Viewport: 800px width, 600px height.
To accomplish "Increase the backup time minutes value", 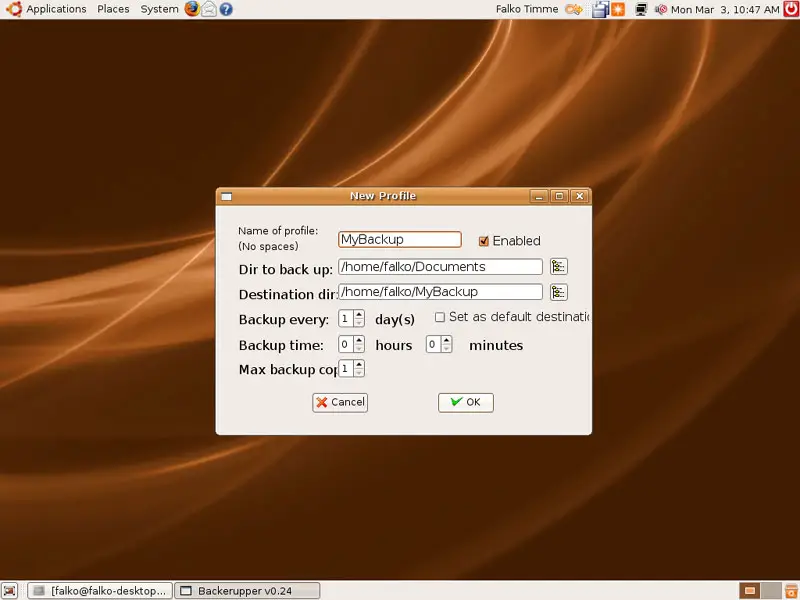I will (x=447, y=340).
